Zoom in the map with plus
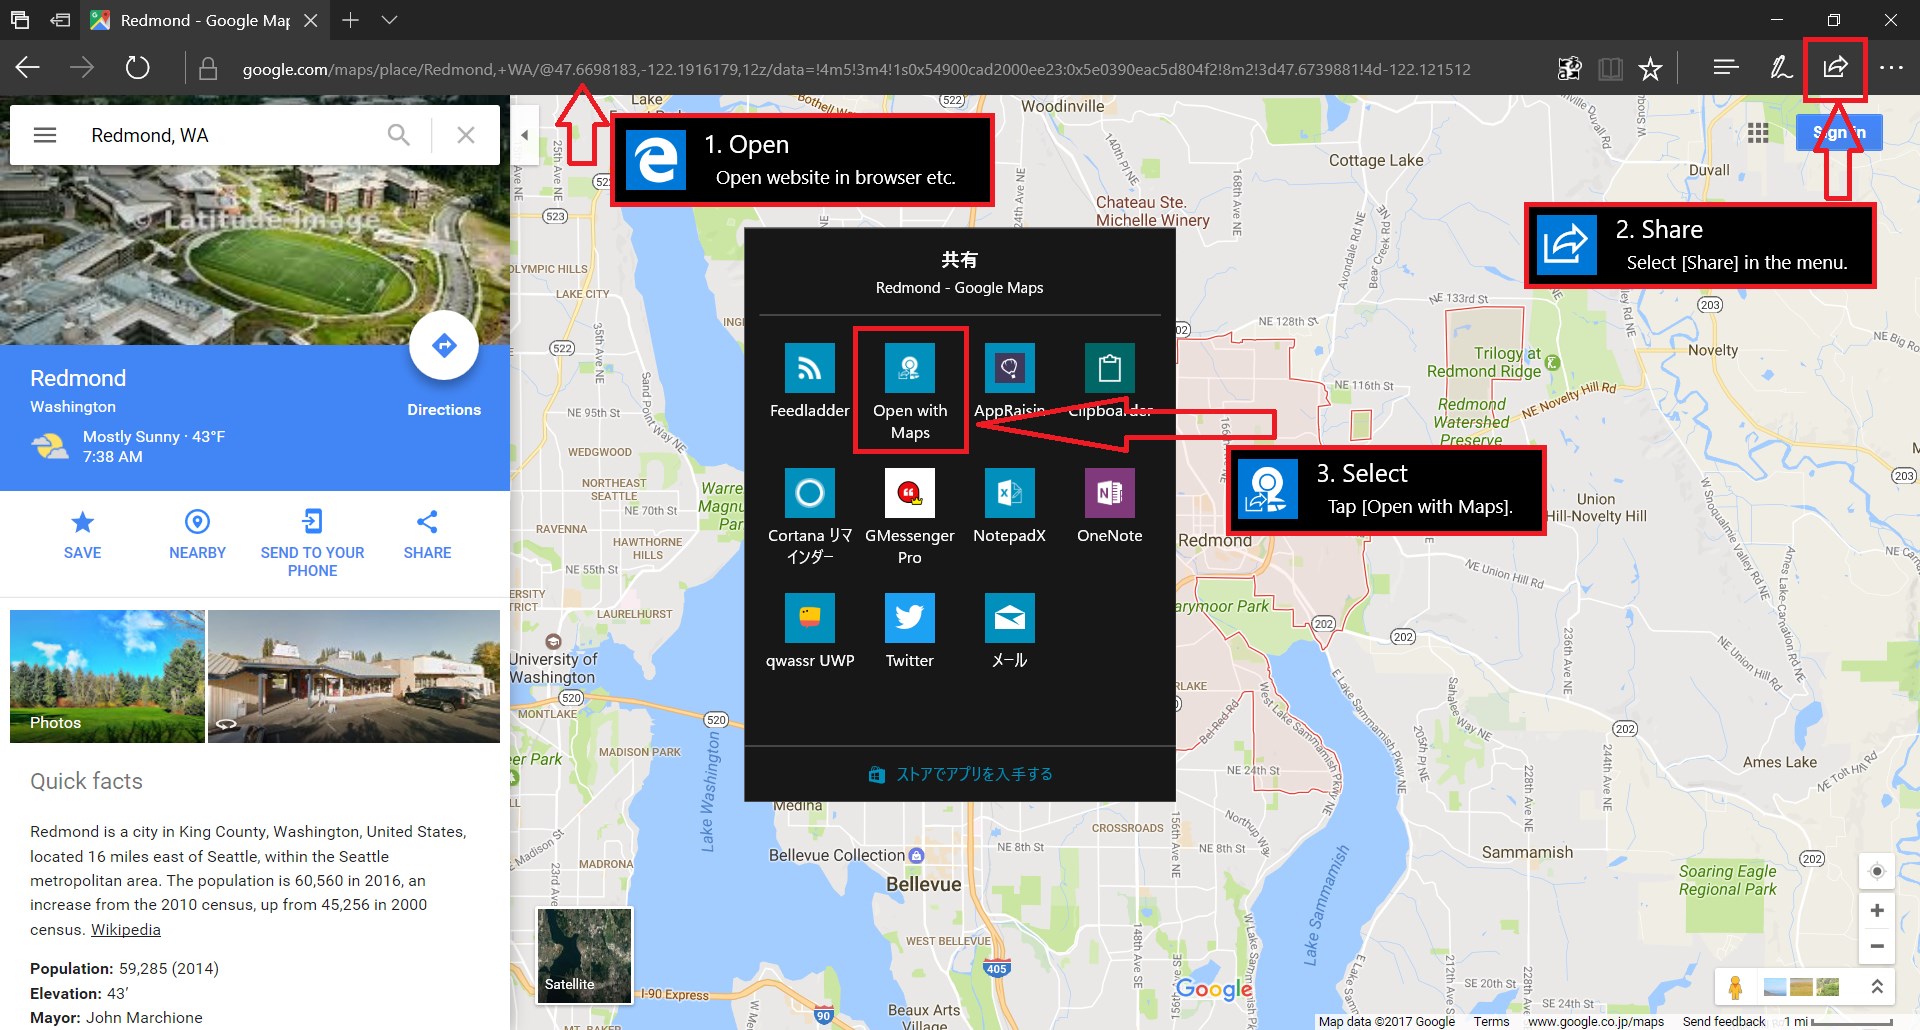 click(x=1877, y=910)
